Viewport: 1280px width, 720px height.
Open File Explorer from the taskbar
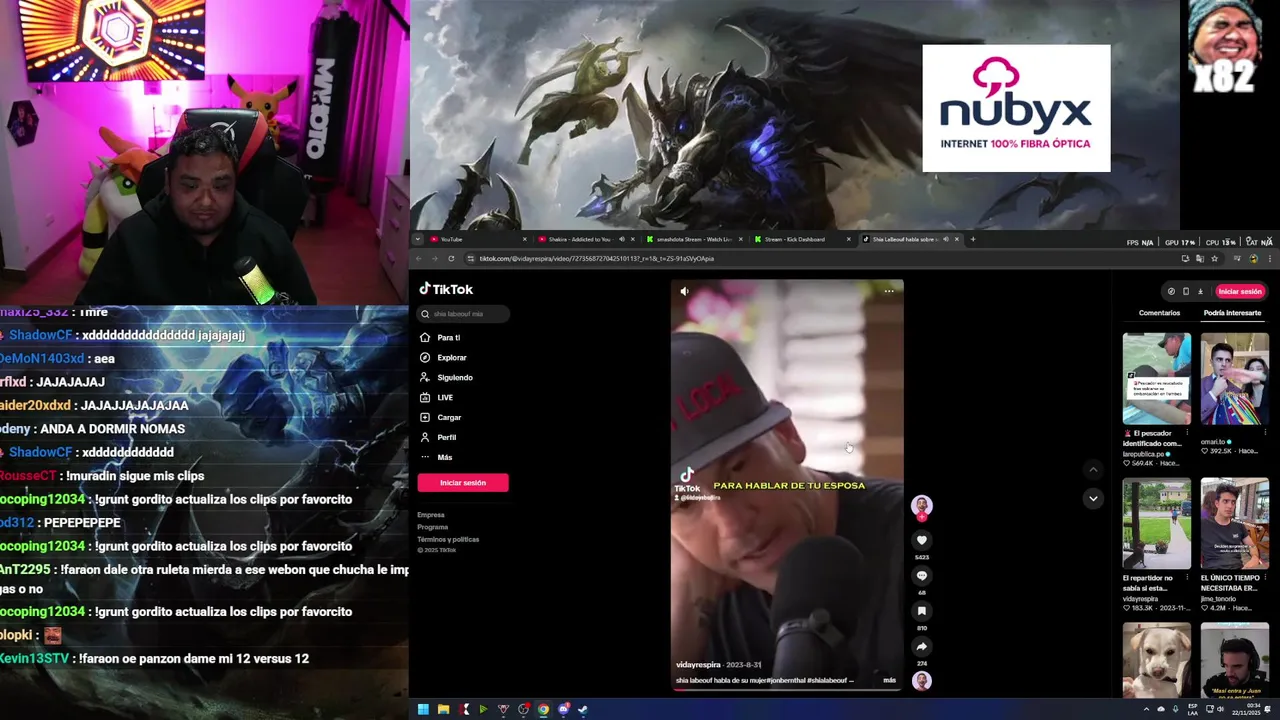pyautogui.click(x=443, y=710)
